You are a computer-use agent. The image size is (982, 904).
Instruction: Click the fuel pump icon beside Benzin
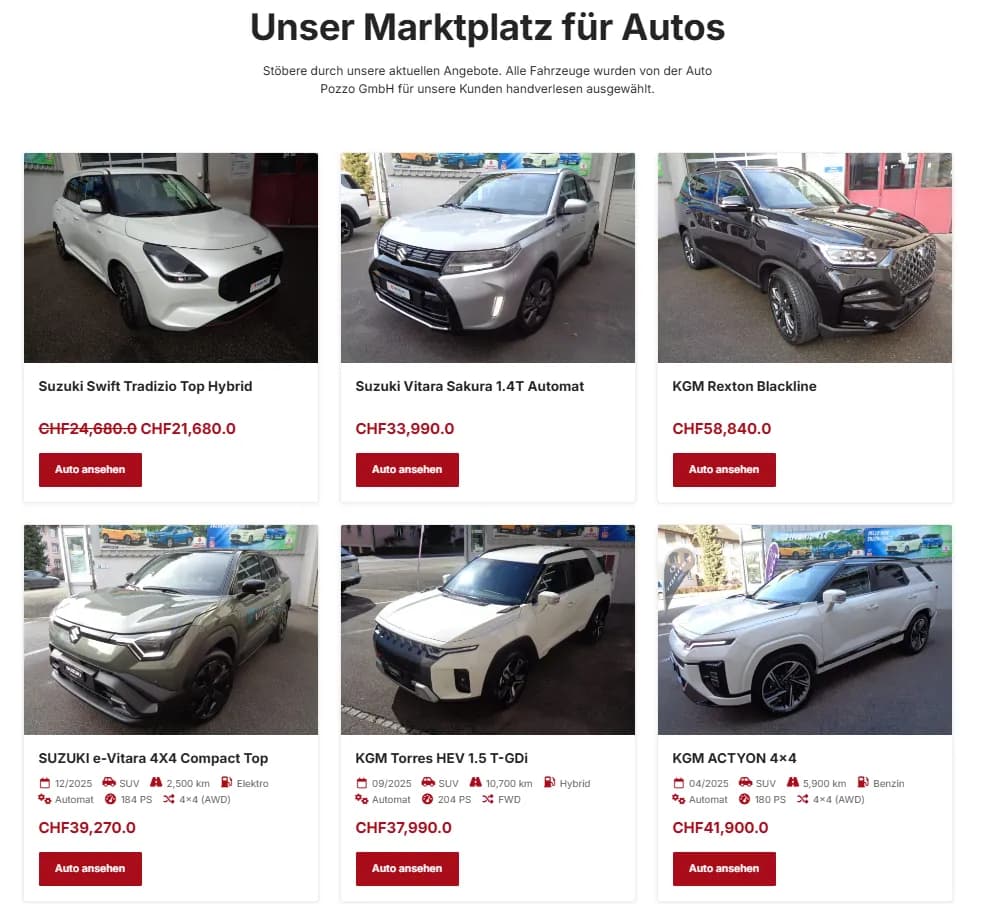[x=863, y=782]
